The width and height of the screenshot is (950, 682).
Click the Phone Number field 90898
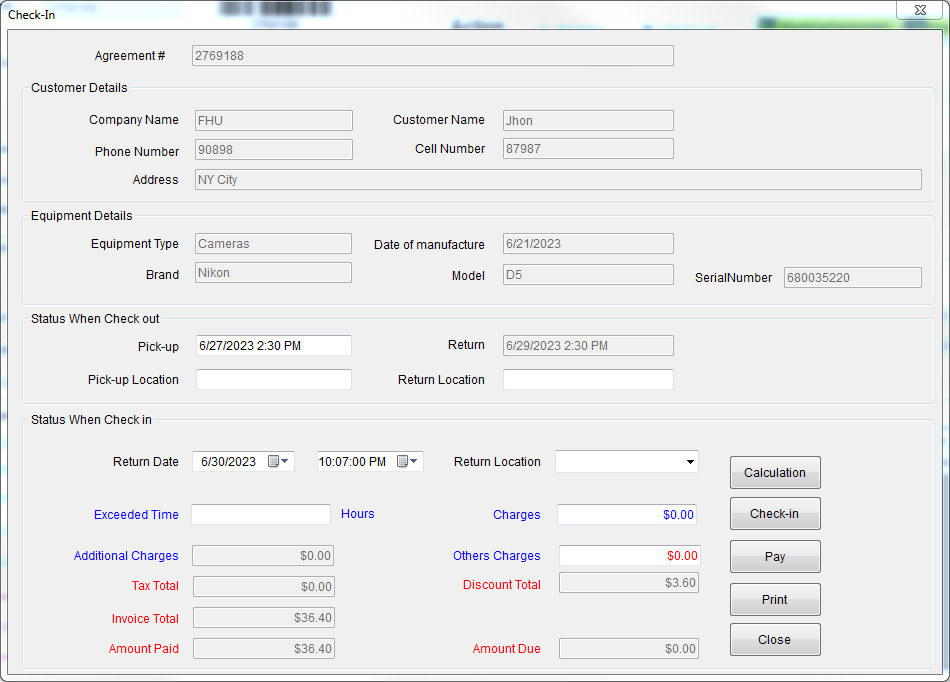point(274,150)
